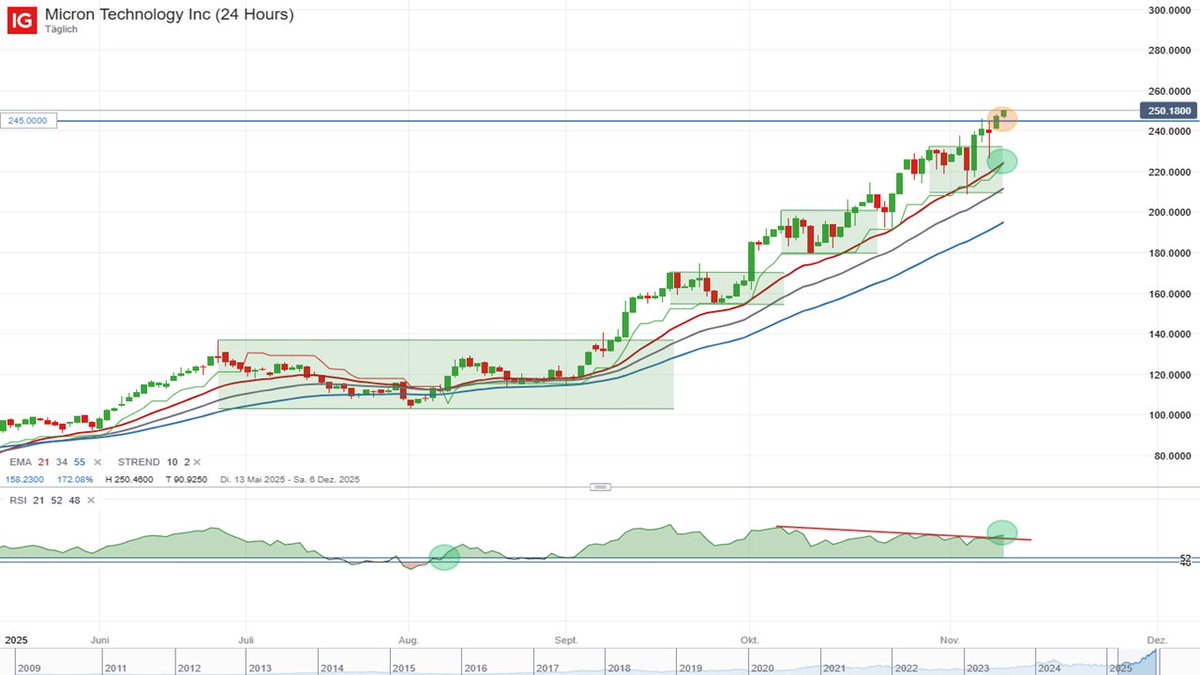
Task: Open the Täglich timeframe selector
Action: [61, 29]
